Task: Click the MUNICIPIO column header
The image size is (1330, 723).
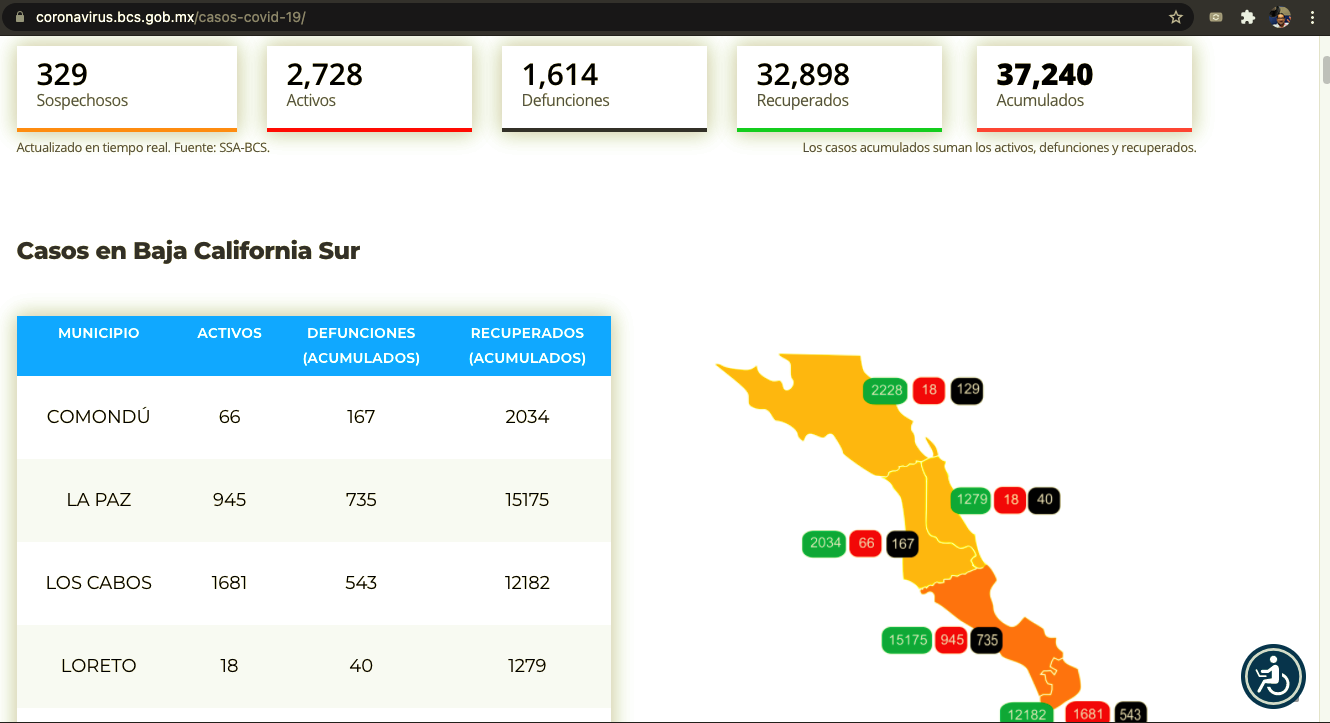Action: pos(99,333)
